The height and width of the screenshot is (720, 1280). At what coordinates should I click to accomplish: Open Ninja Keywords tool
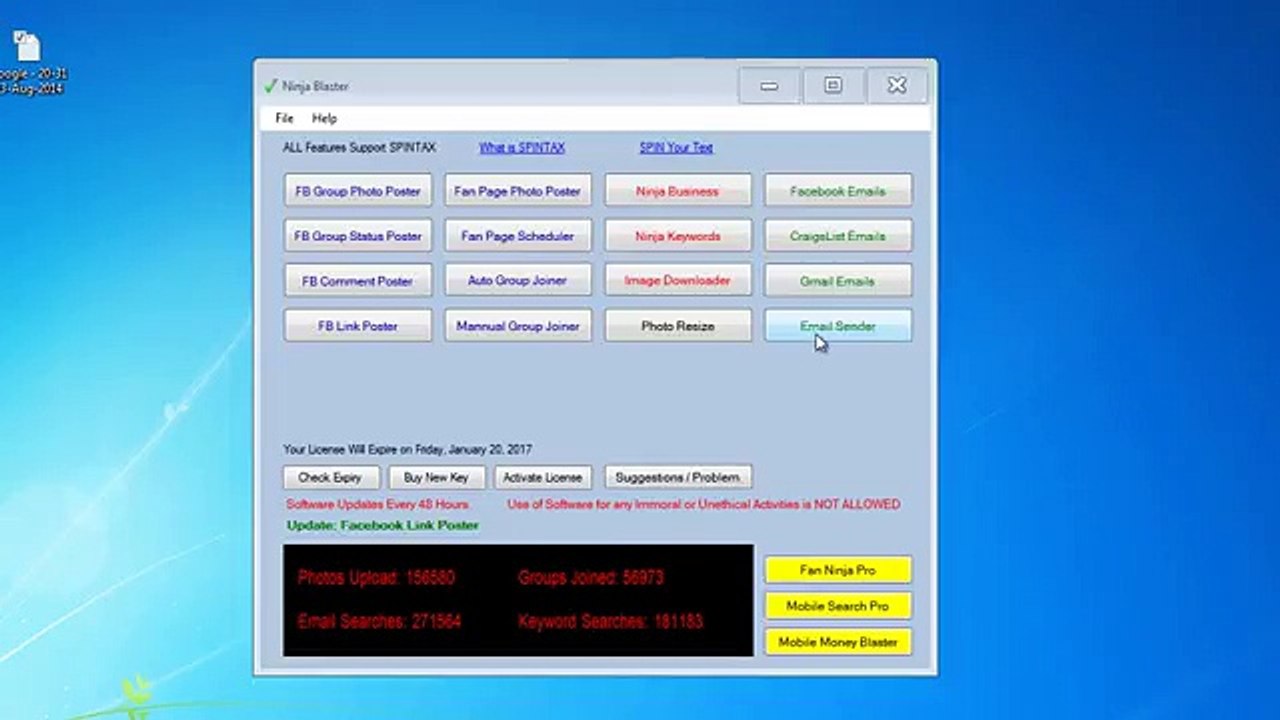(678, 236)
